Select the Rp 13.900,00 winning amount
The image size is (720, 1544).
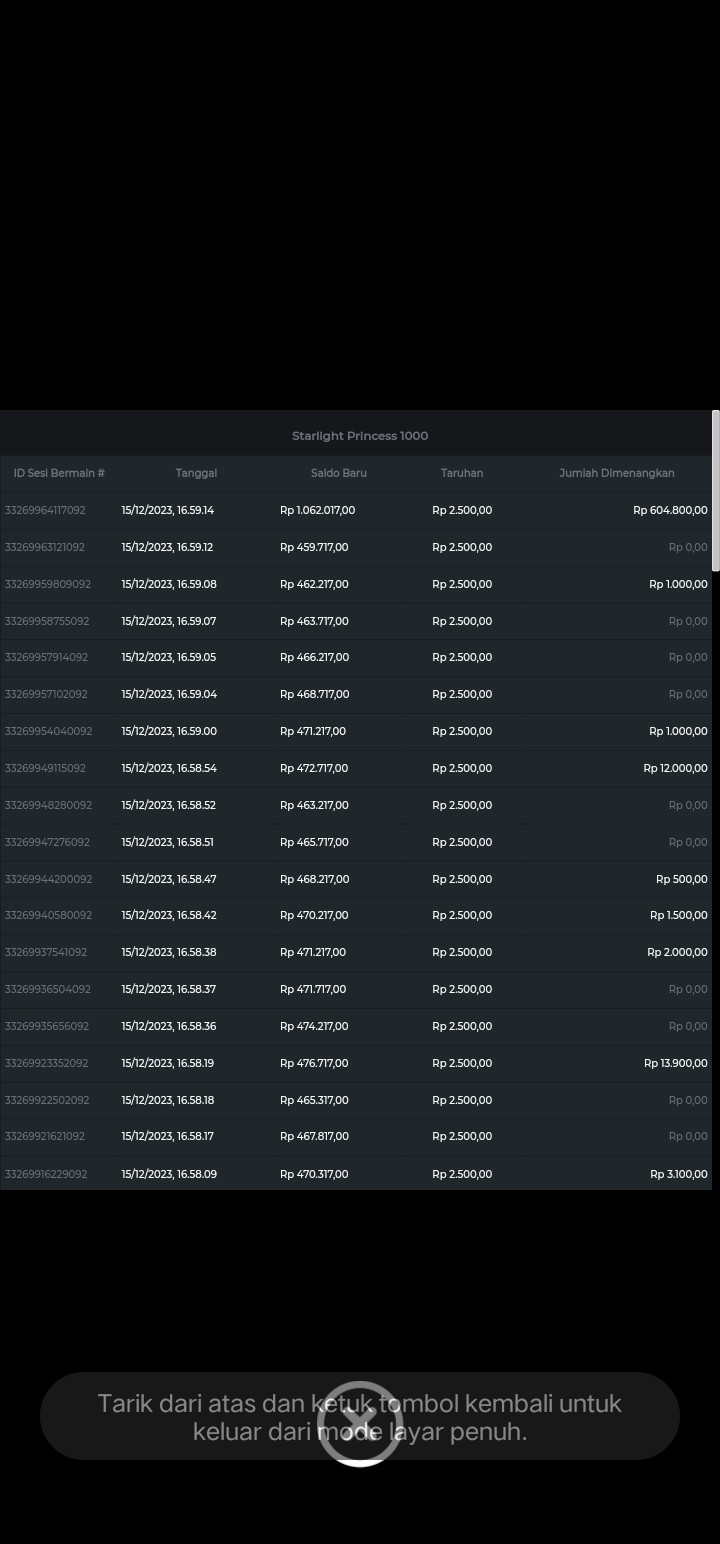click(x=675, y=1063)
